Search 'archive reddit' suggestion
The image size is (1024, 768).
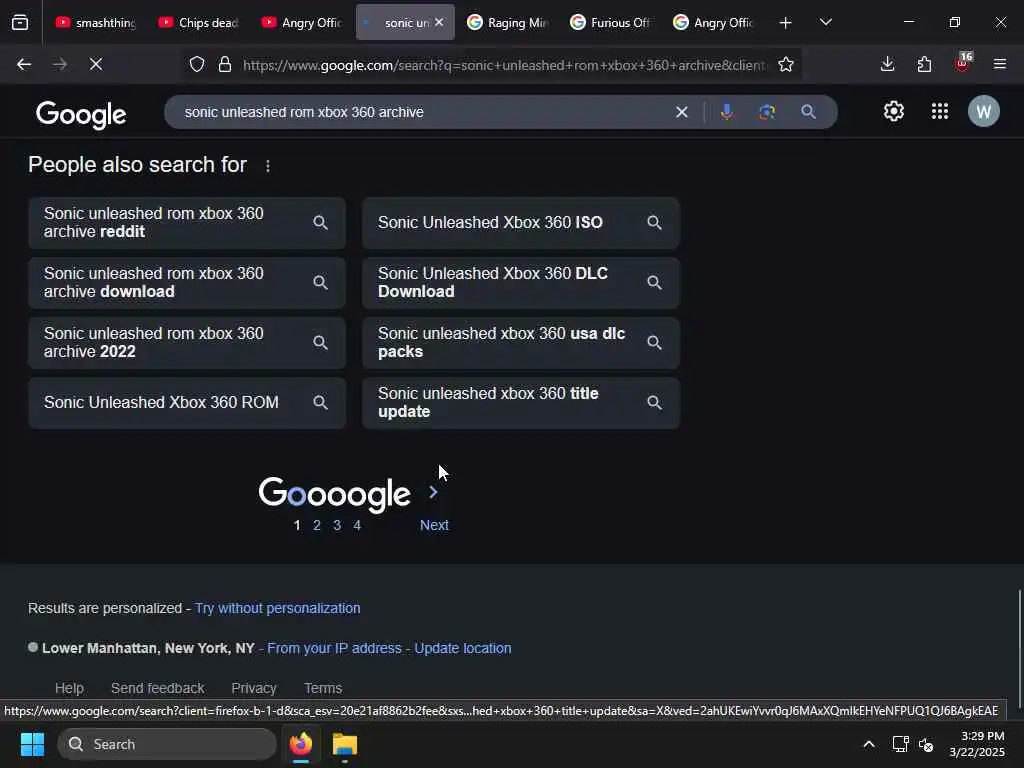point(187,223)
